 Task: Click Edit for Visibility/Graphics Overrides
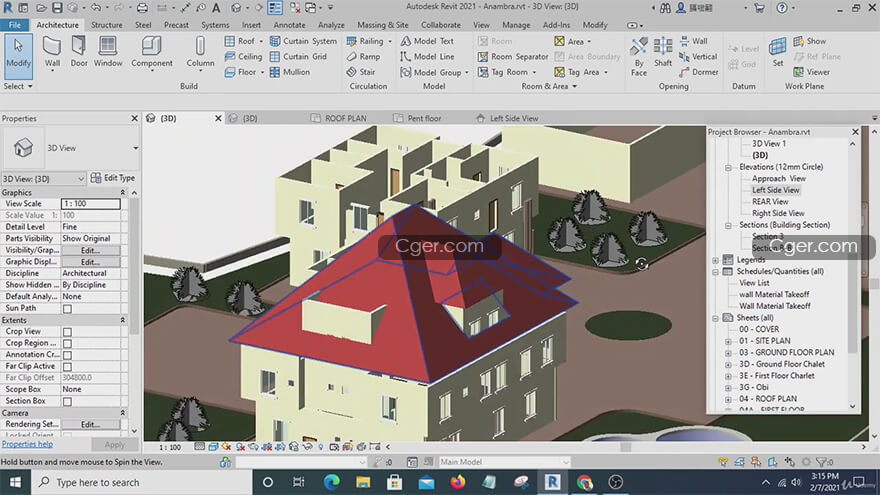coord(90,250)
